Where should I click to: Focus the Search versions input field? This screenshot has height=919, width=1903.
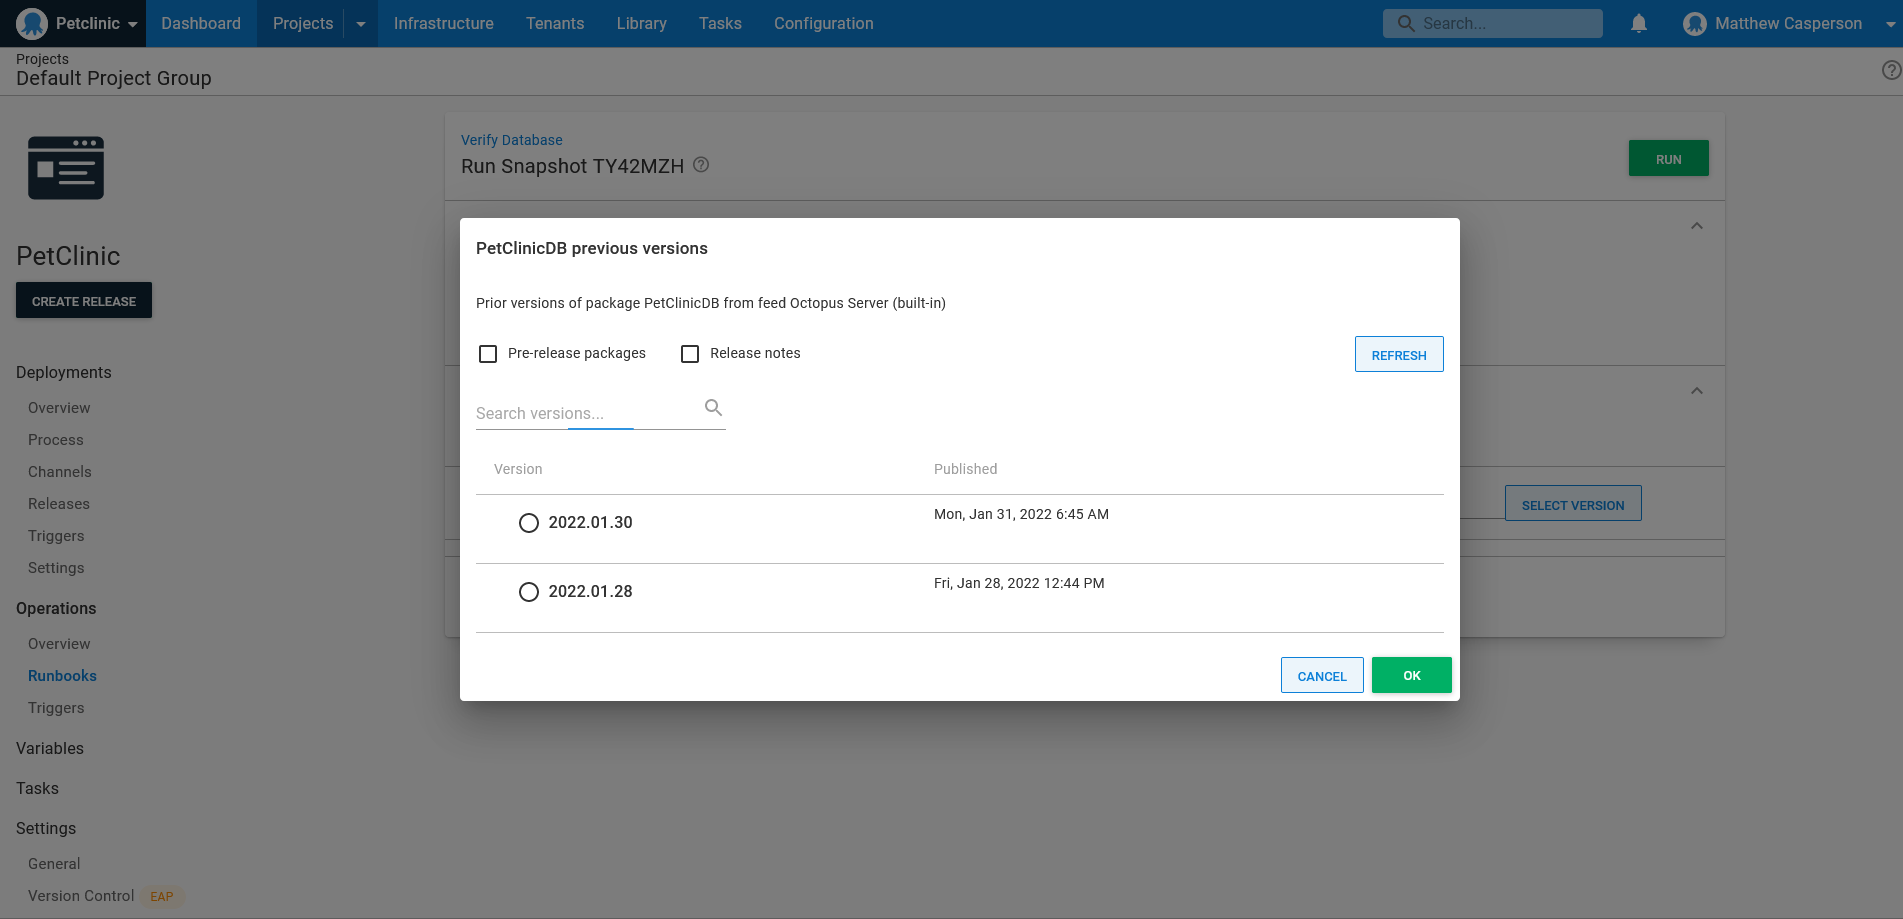[x=585, y=413]
